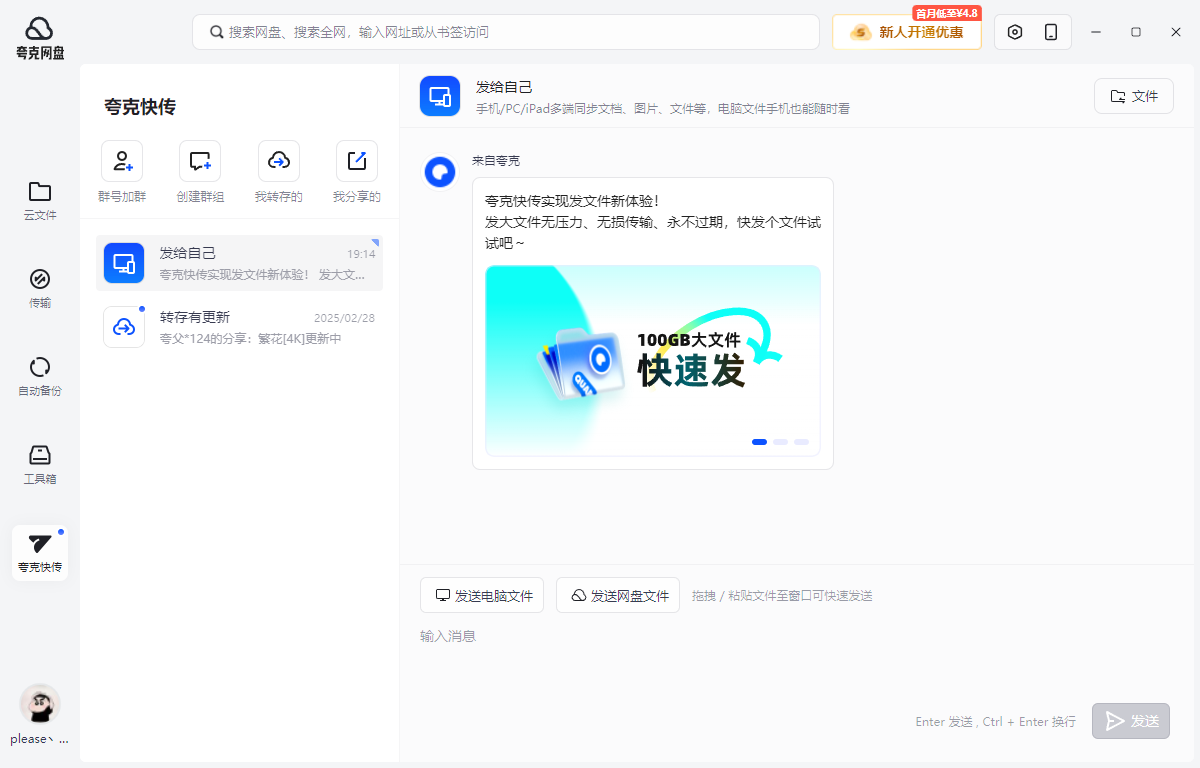The height and width of the screenshot is (768, 1200).
Task: Maximize the Quark window
Action: tap(1136, 32)
